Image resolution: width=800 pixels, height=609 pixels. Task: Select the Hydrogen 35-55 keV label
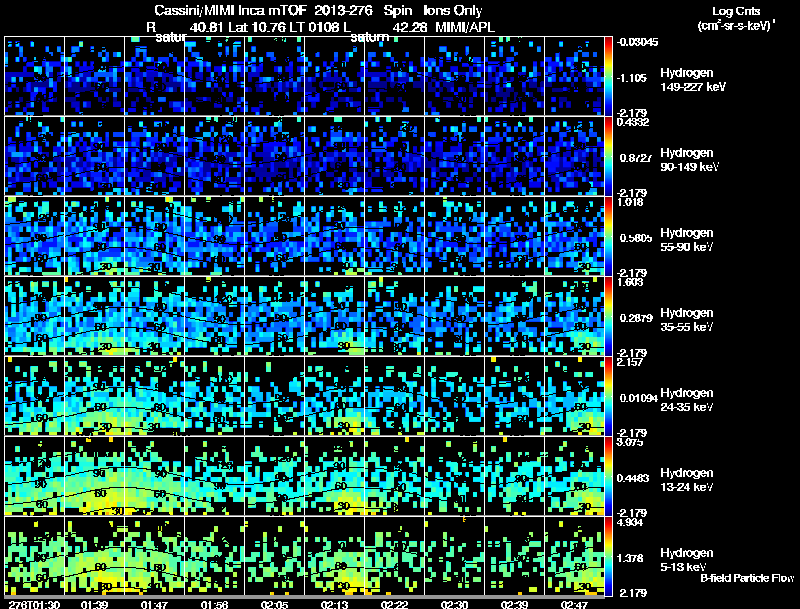687,320
